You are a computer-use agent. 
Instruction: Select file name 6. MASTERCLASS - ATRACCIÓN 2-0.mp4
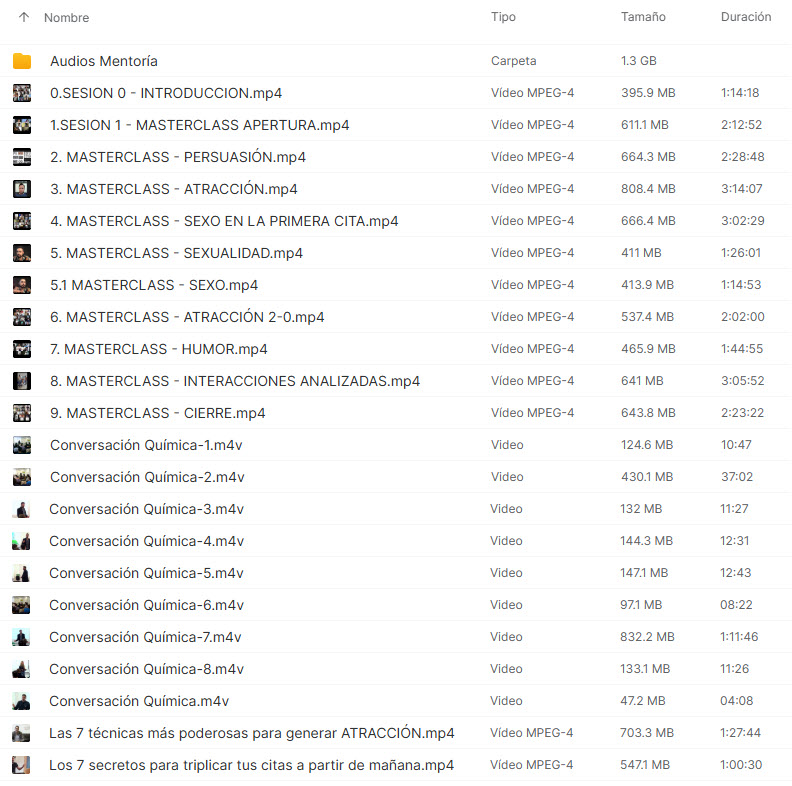click(187, 317)
